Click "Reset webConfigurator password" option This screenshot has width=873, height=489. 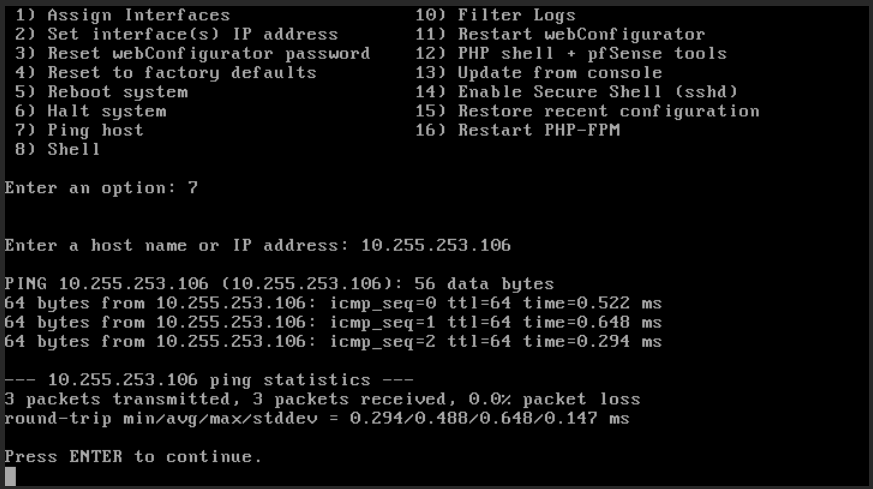pos(208,53)
